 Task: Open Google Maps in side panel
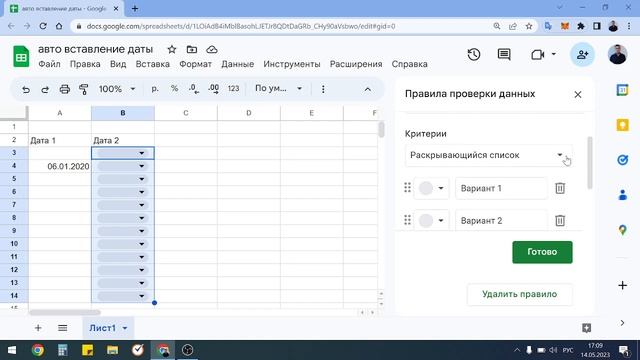pyautogui.click(x=622, y=230)
